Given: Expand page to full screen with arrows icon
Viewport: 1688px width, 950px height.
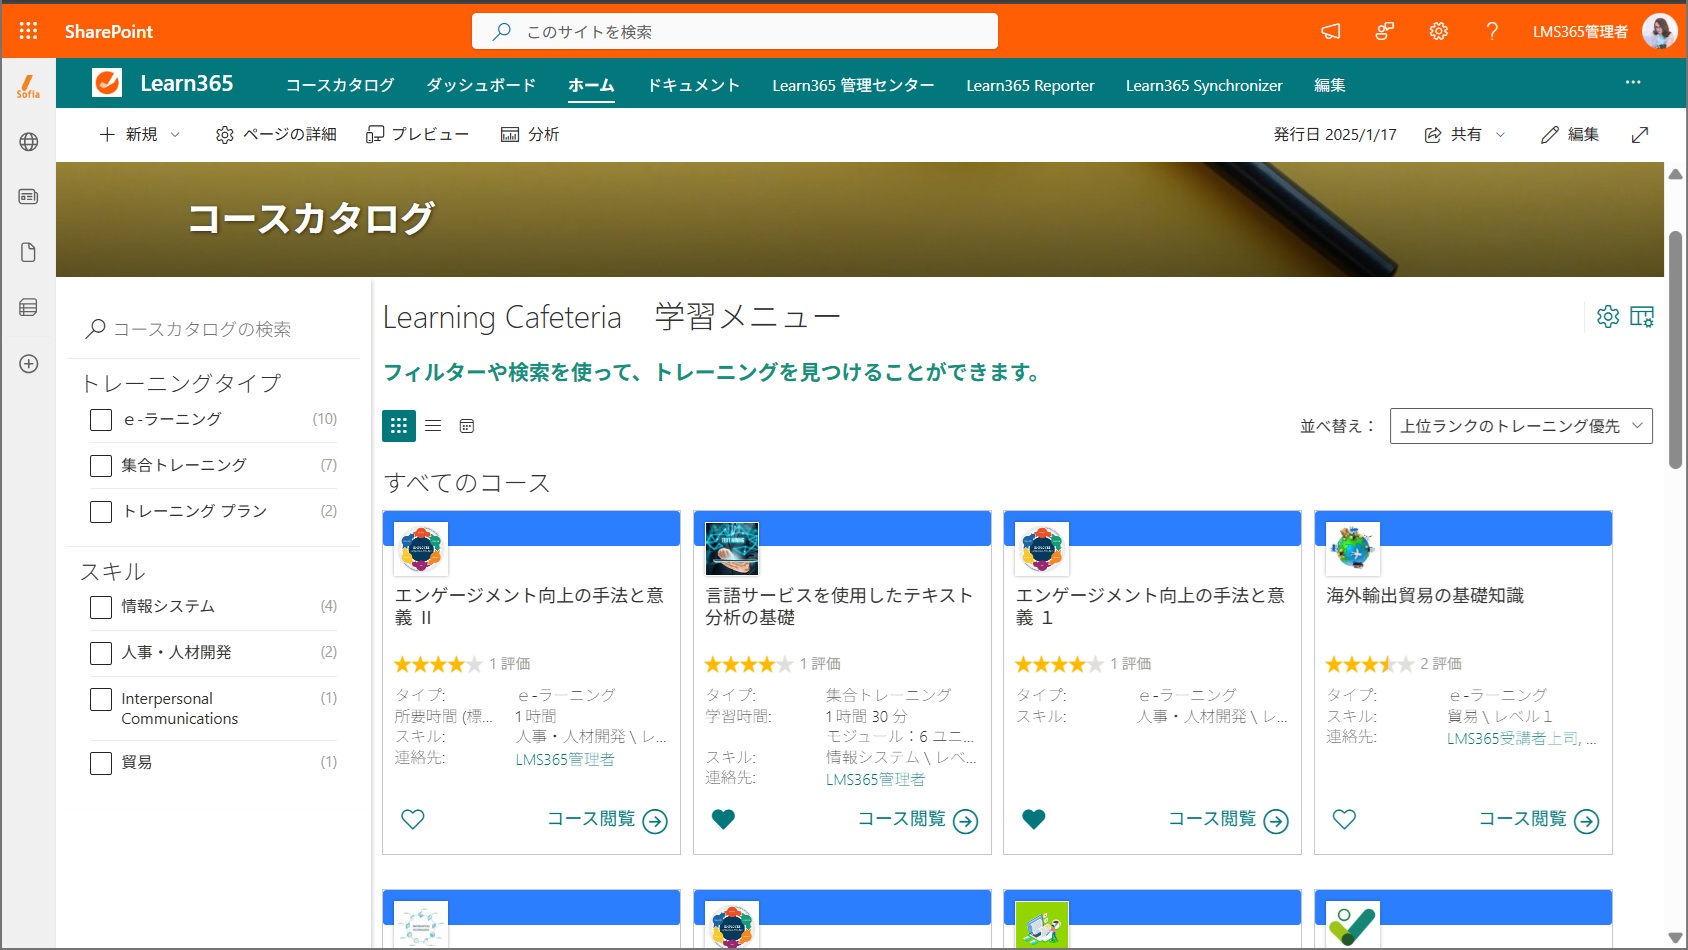Looking at the screenshot, I should [1640, 134].
